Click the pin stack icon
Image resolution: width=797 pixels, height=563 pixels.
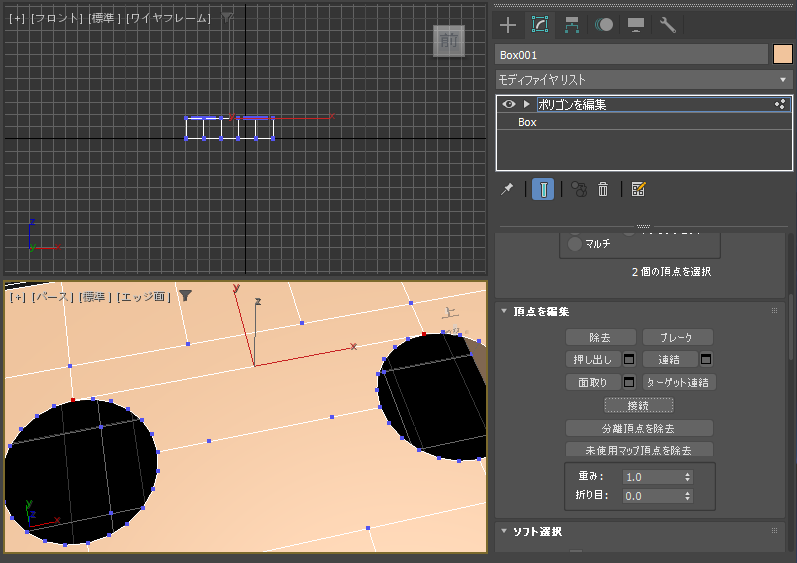click(x=507, y=190)
